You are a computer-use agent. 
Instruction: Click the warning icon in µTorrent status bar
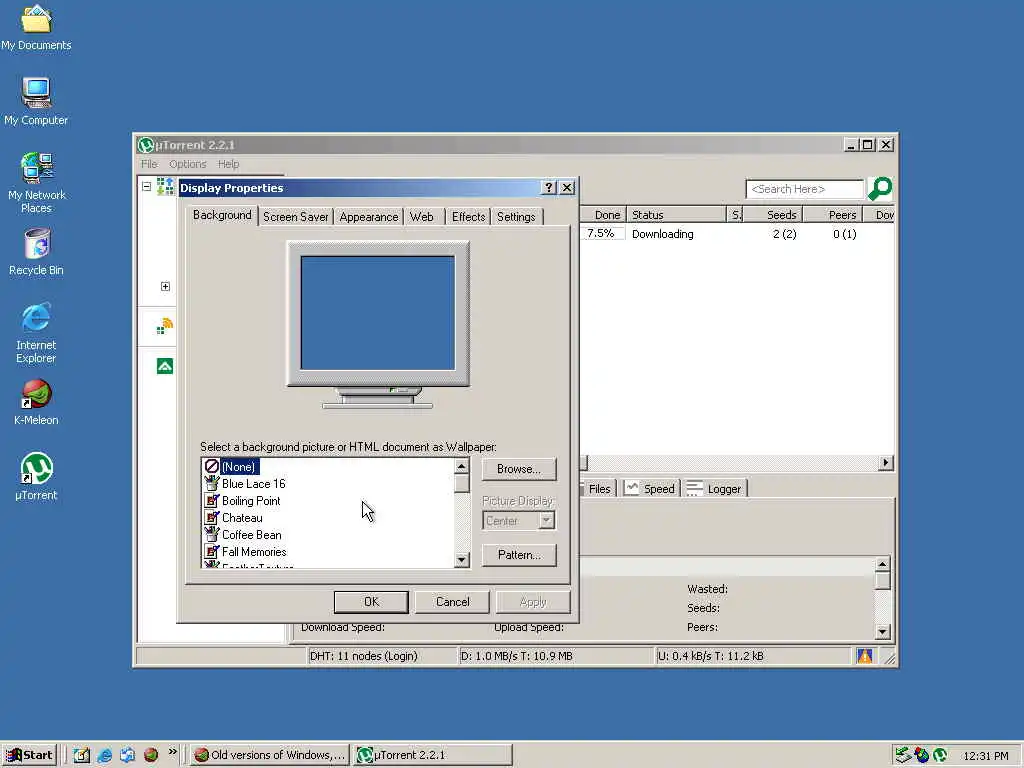tap(865, 656)
